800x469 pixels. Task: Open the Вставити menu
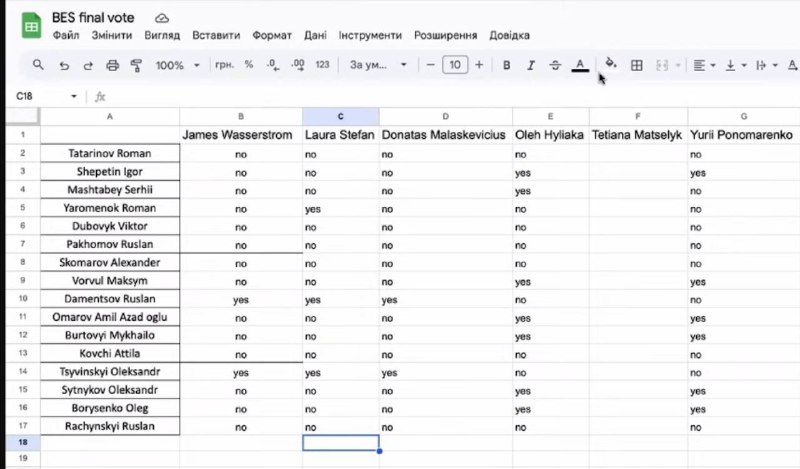click(216, 35)
